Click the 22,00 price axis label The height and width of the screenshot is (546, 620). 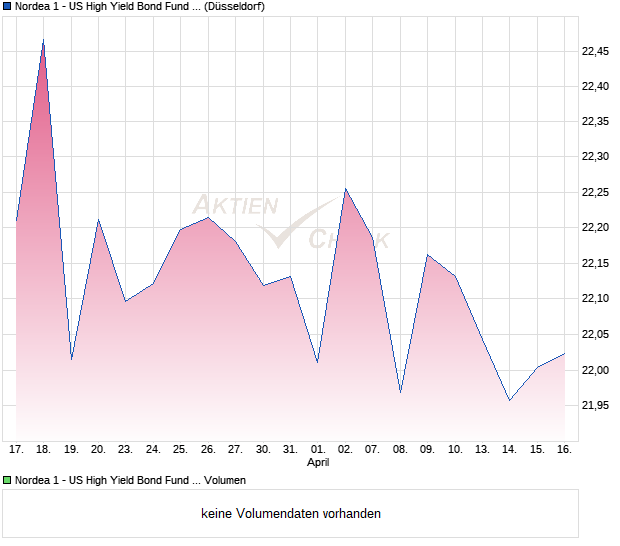click(595, 370)
